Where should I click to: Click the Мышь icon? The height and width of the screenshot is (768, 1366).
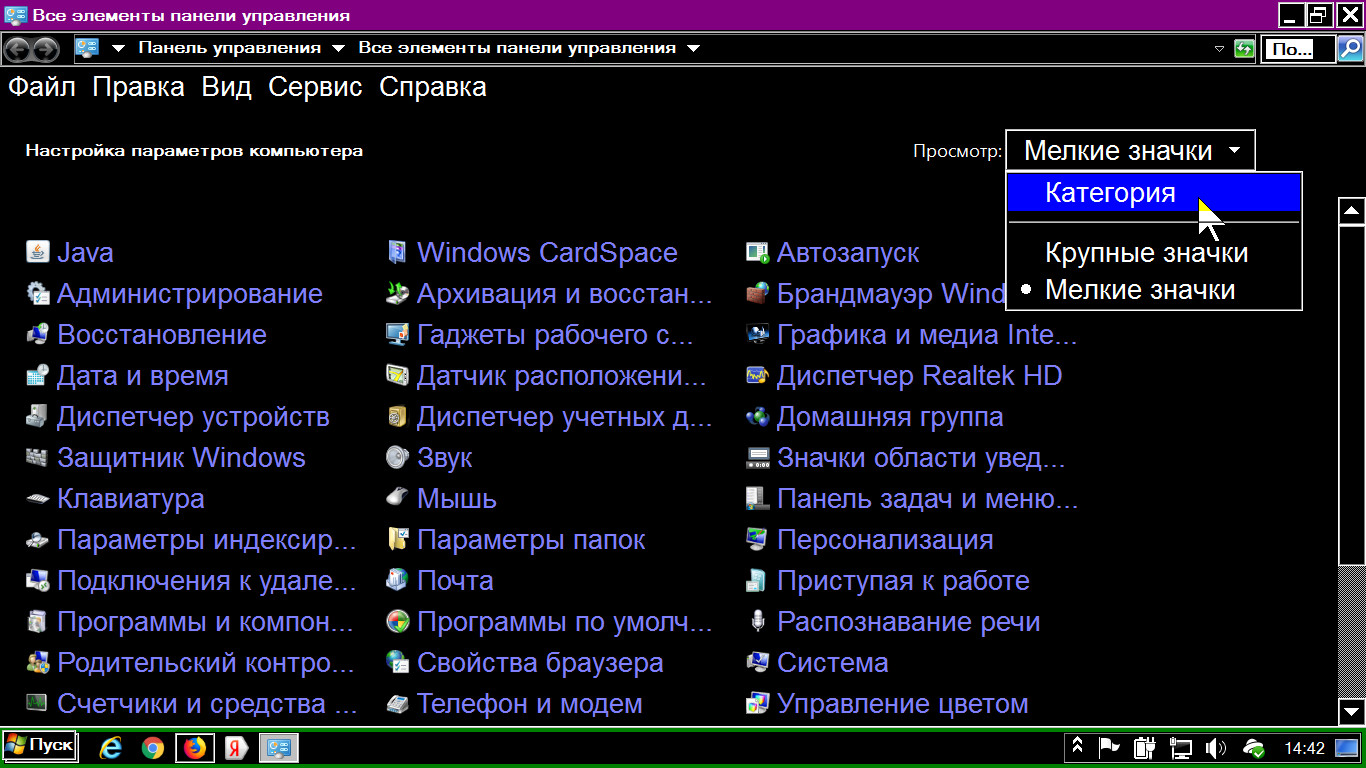click(397, 498)
